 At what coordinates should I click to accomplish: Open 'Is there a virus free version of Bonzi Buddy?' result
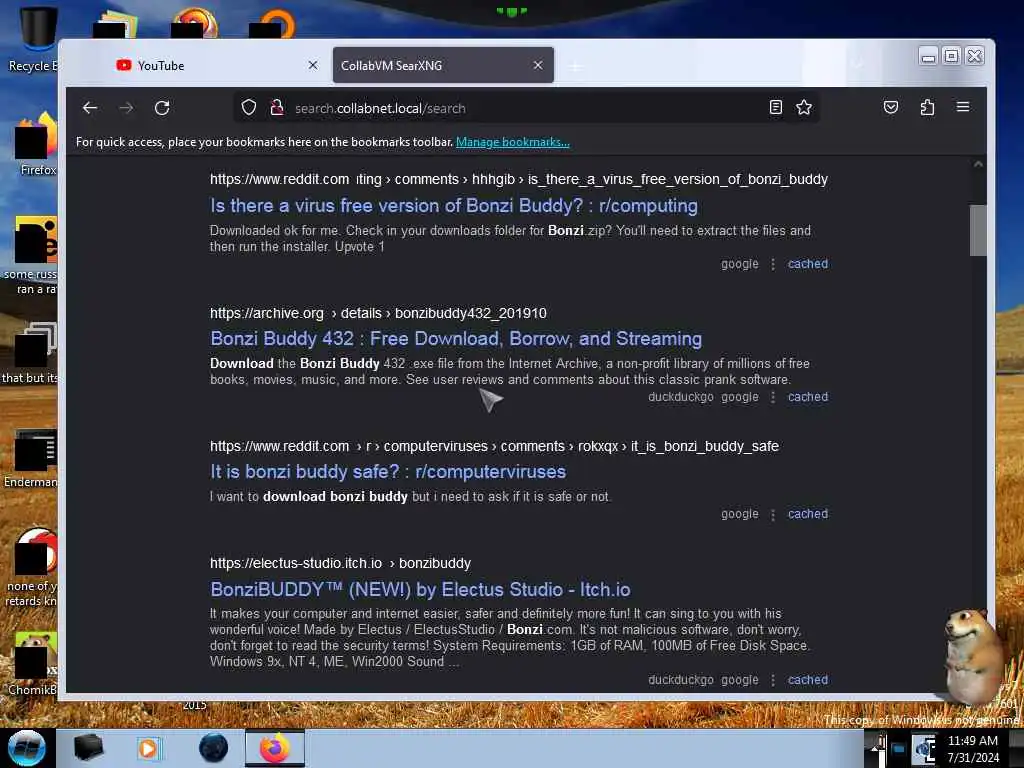[x=454, y=206]
